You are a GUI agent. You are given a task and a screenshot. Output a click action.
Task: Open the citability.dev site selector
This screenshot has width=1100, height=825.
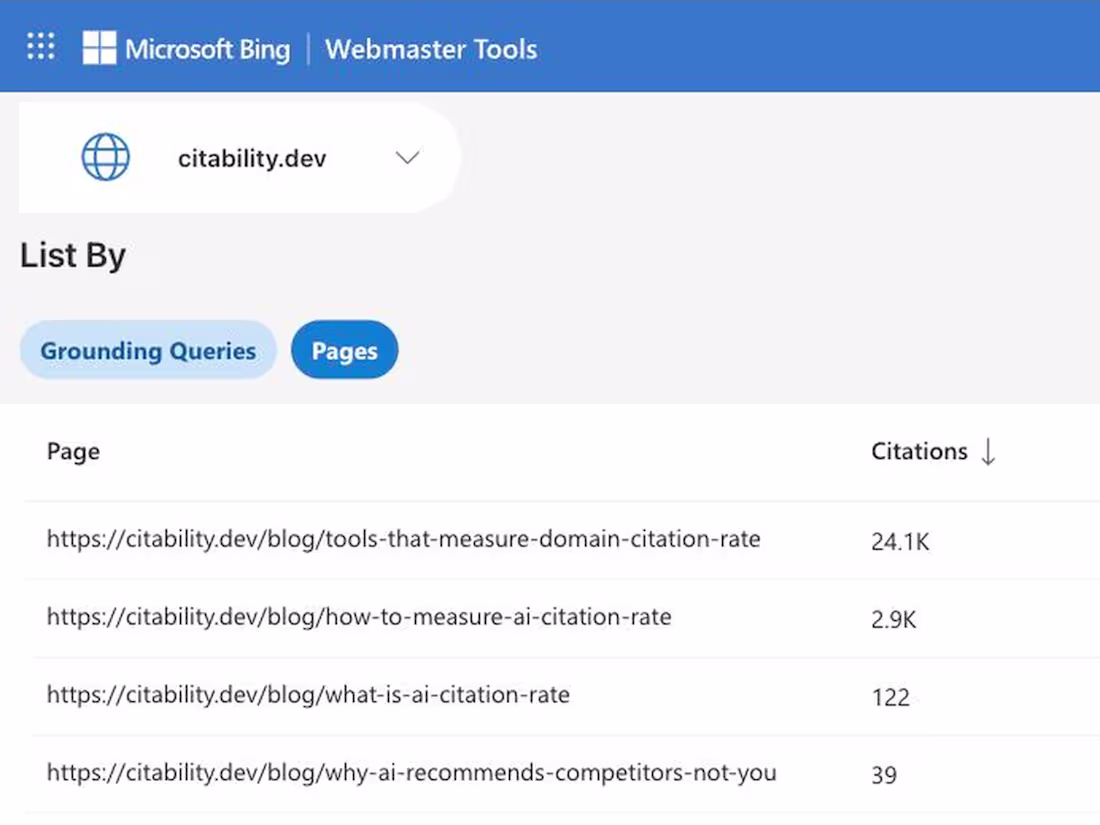click(239, 158)
